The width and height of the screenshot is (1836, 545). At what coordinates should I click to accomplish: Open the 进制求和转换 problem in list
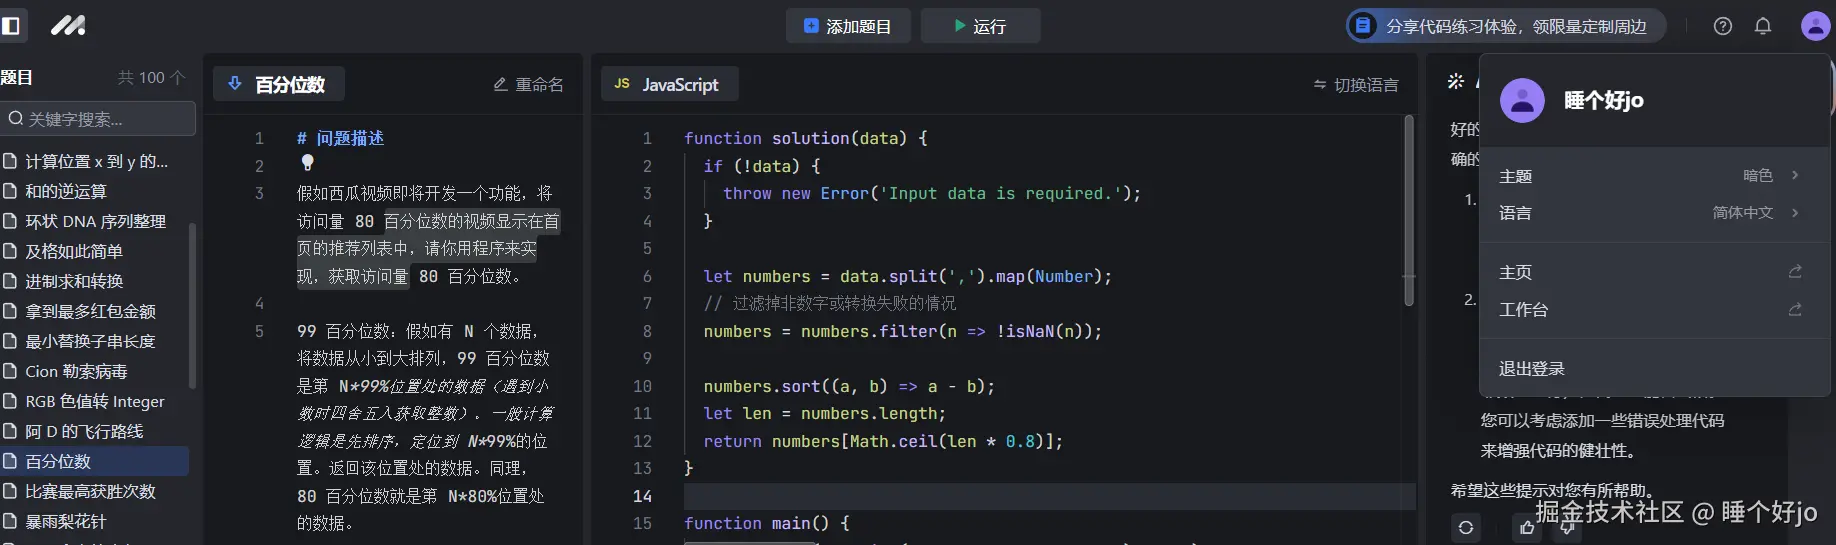coord(75,282)
